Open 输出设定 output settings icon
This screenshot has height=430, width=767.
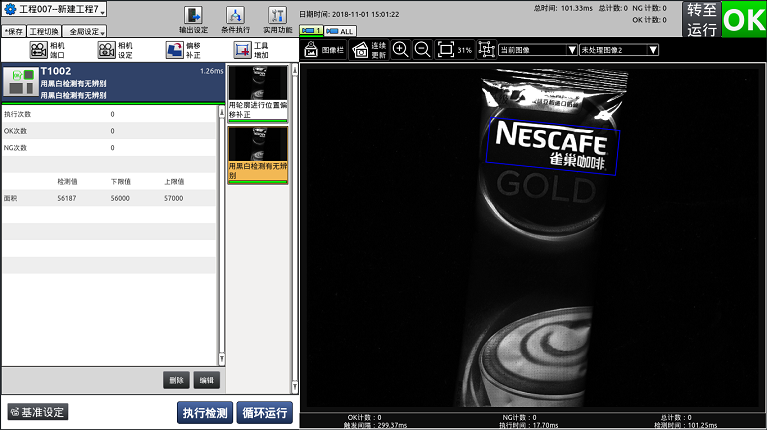pyautogui.click(x=193, y=20)
